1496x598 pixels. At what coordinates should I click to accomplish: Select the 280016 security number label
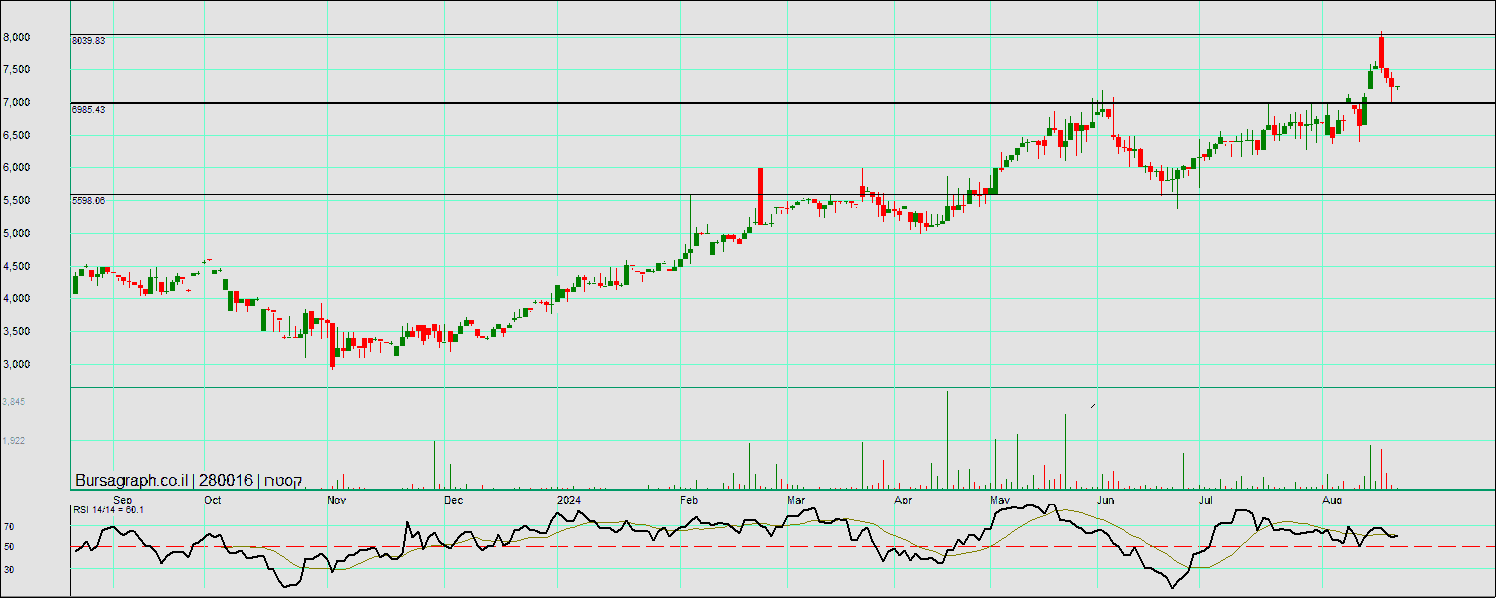(226, 481)
